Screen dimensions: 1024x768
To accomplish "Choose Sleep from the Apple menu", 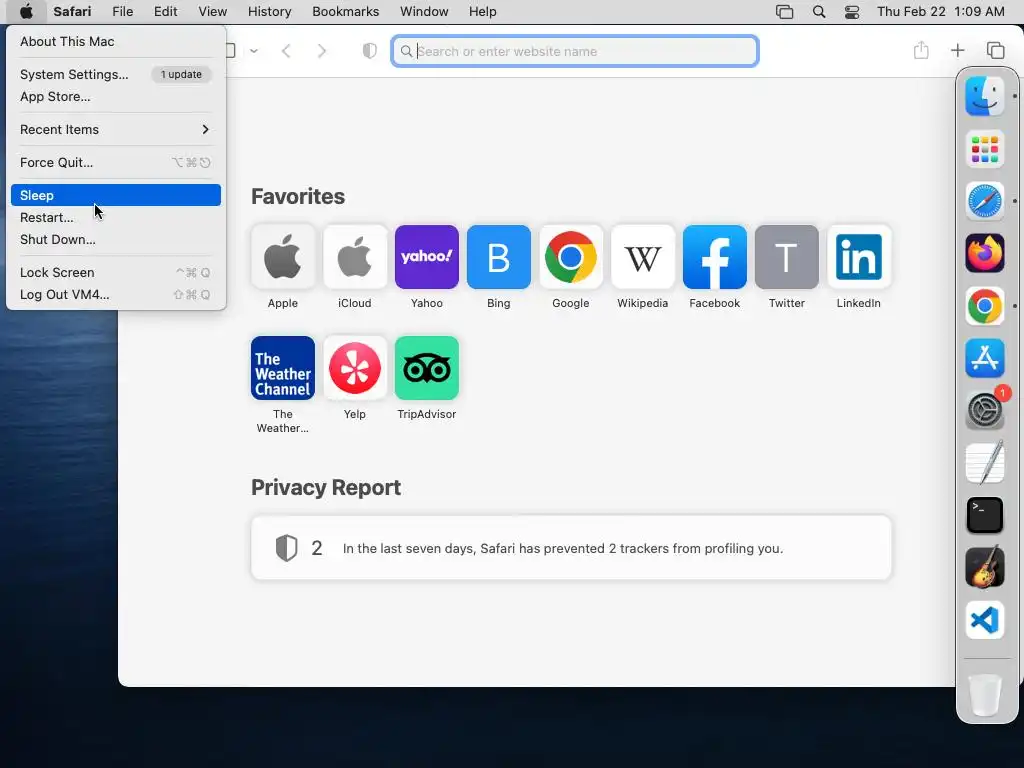I will [x=116, y=195].
